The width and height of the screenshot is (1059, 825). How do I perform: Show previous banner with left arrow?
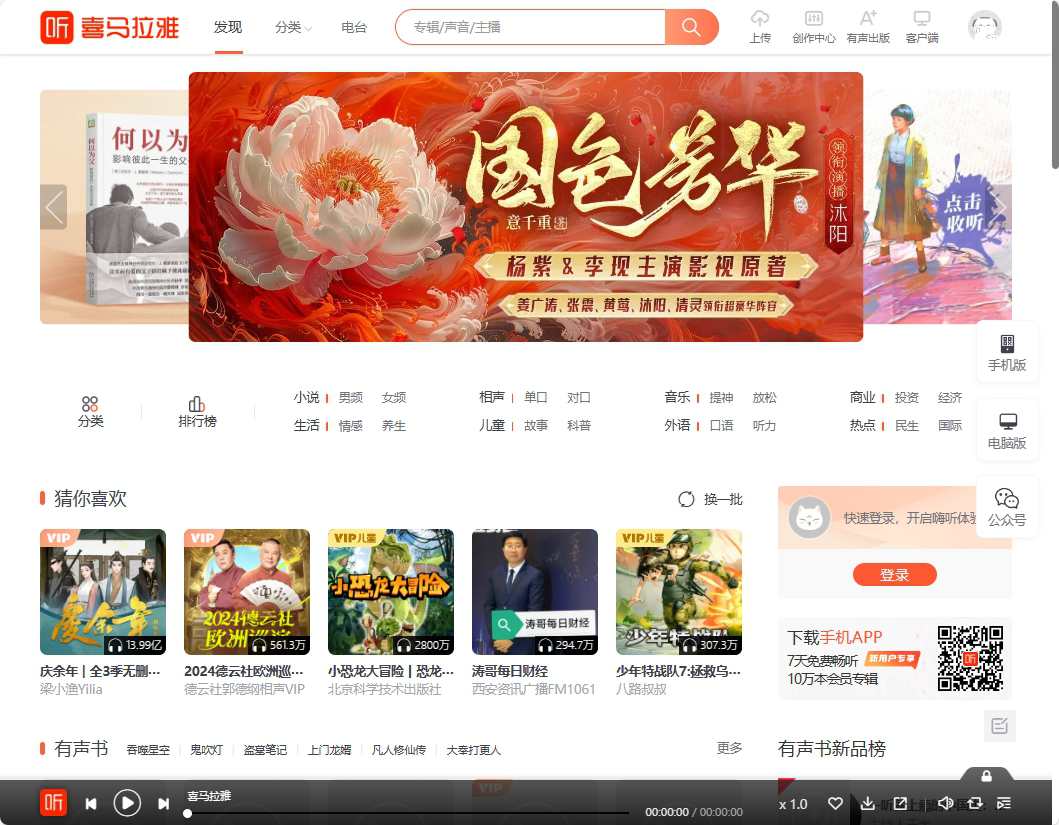pyautogui.click(x=53, y=207)
